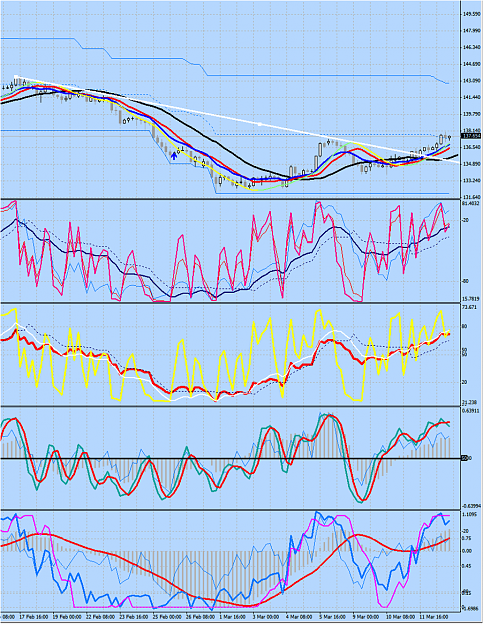The height and width of the screenshot is (625, 483).
Task: Select the white trendline starting anchor point
Action: [16, 76]
